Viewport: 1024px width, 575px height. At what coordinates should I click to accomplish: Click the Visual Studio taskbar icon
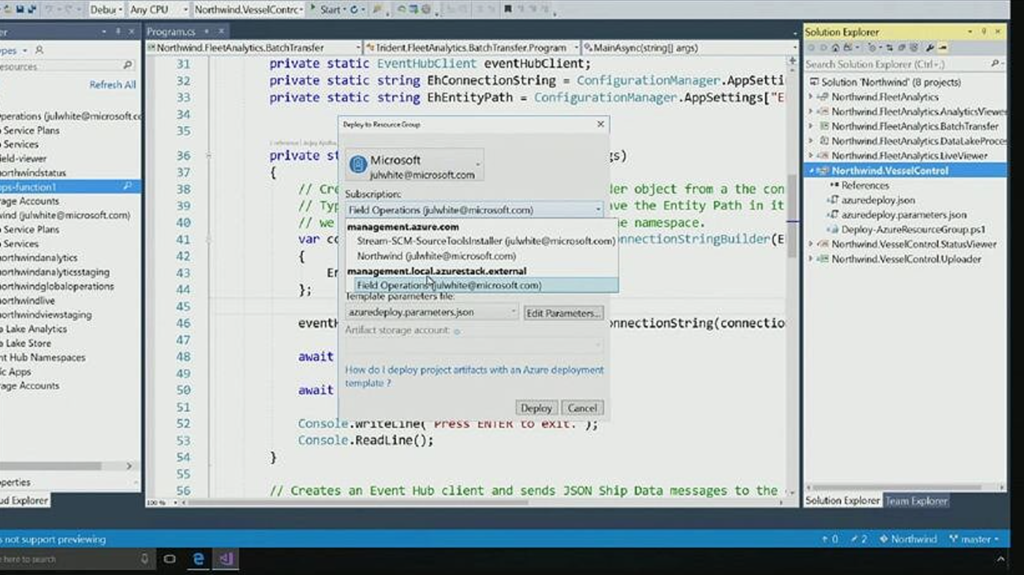click(x=226, y=558)
